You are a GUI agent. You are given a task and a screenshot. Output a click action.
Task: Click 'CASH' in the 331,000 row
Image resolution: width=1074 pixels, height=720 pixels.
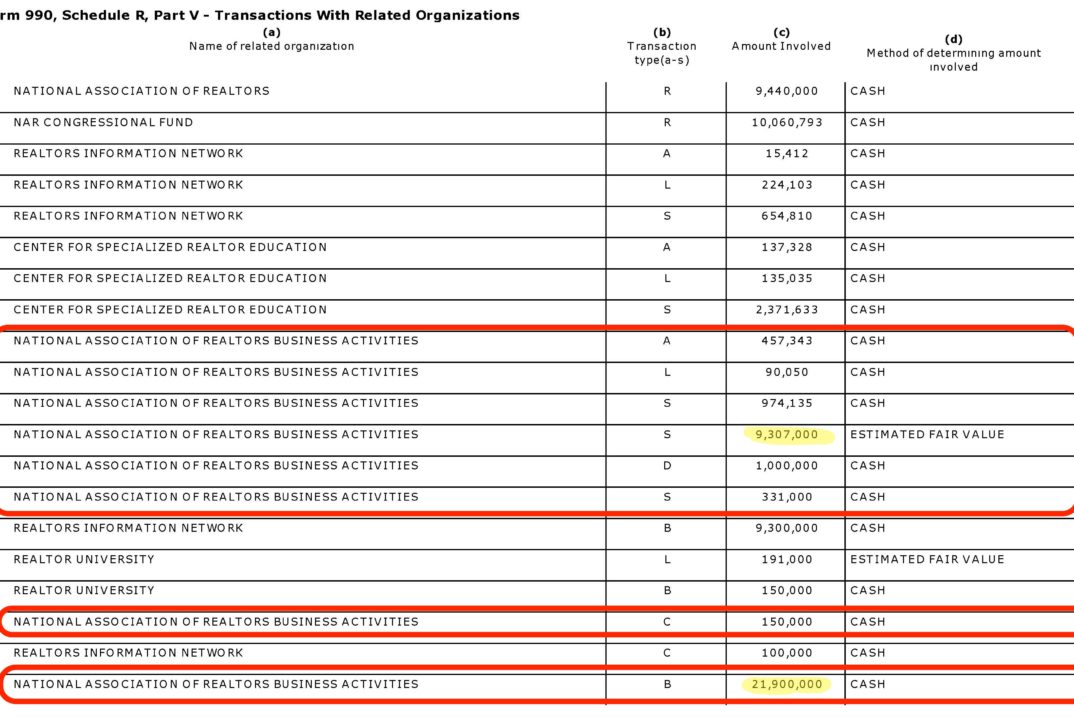click(x=868, y=497)
